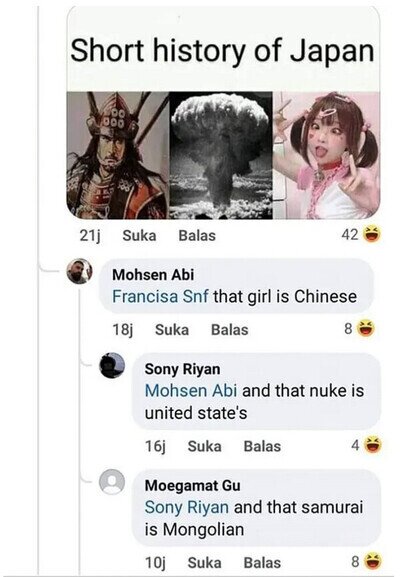Like Sony Riyan's comment with Suka
Image resolution: width=400 pixels, height=577 pixels.
pyautogui.click(x=205, y=446)
